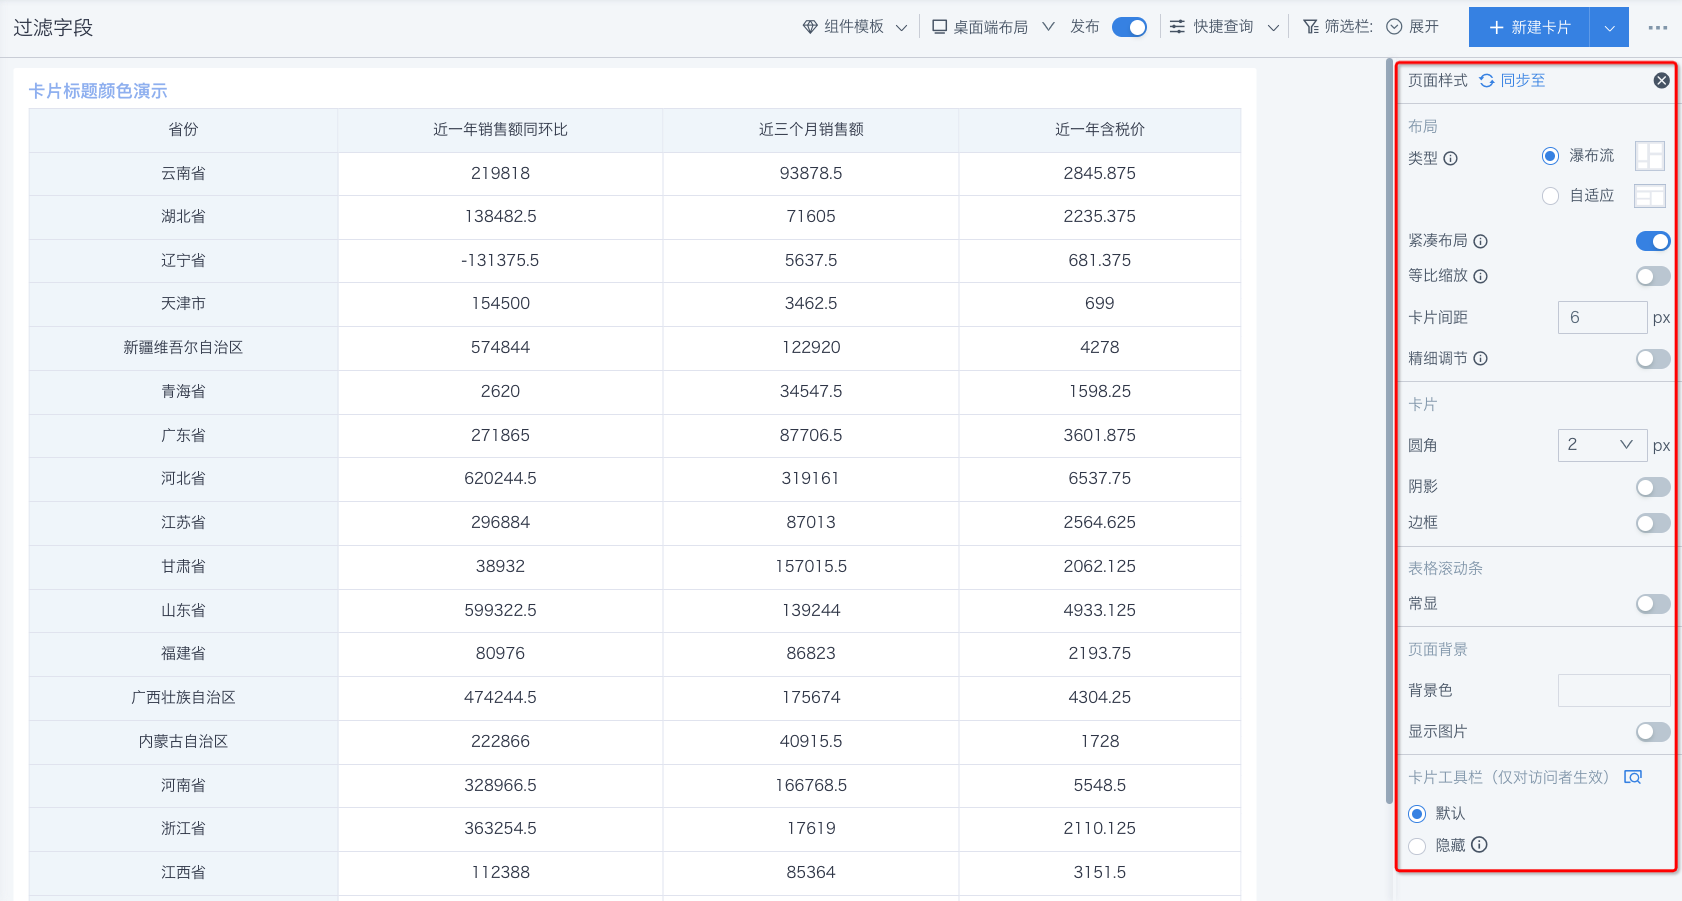This screenshot has width=1682, height=901.
Task: Open the 快捷查询 menu
Action: point(1225,27)
